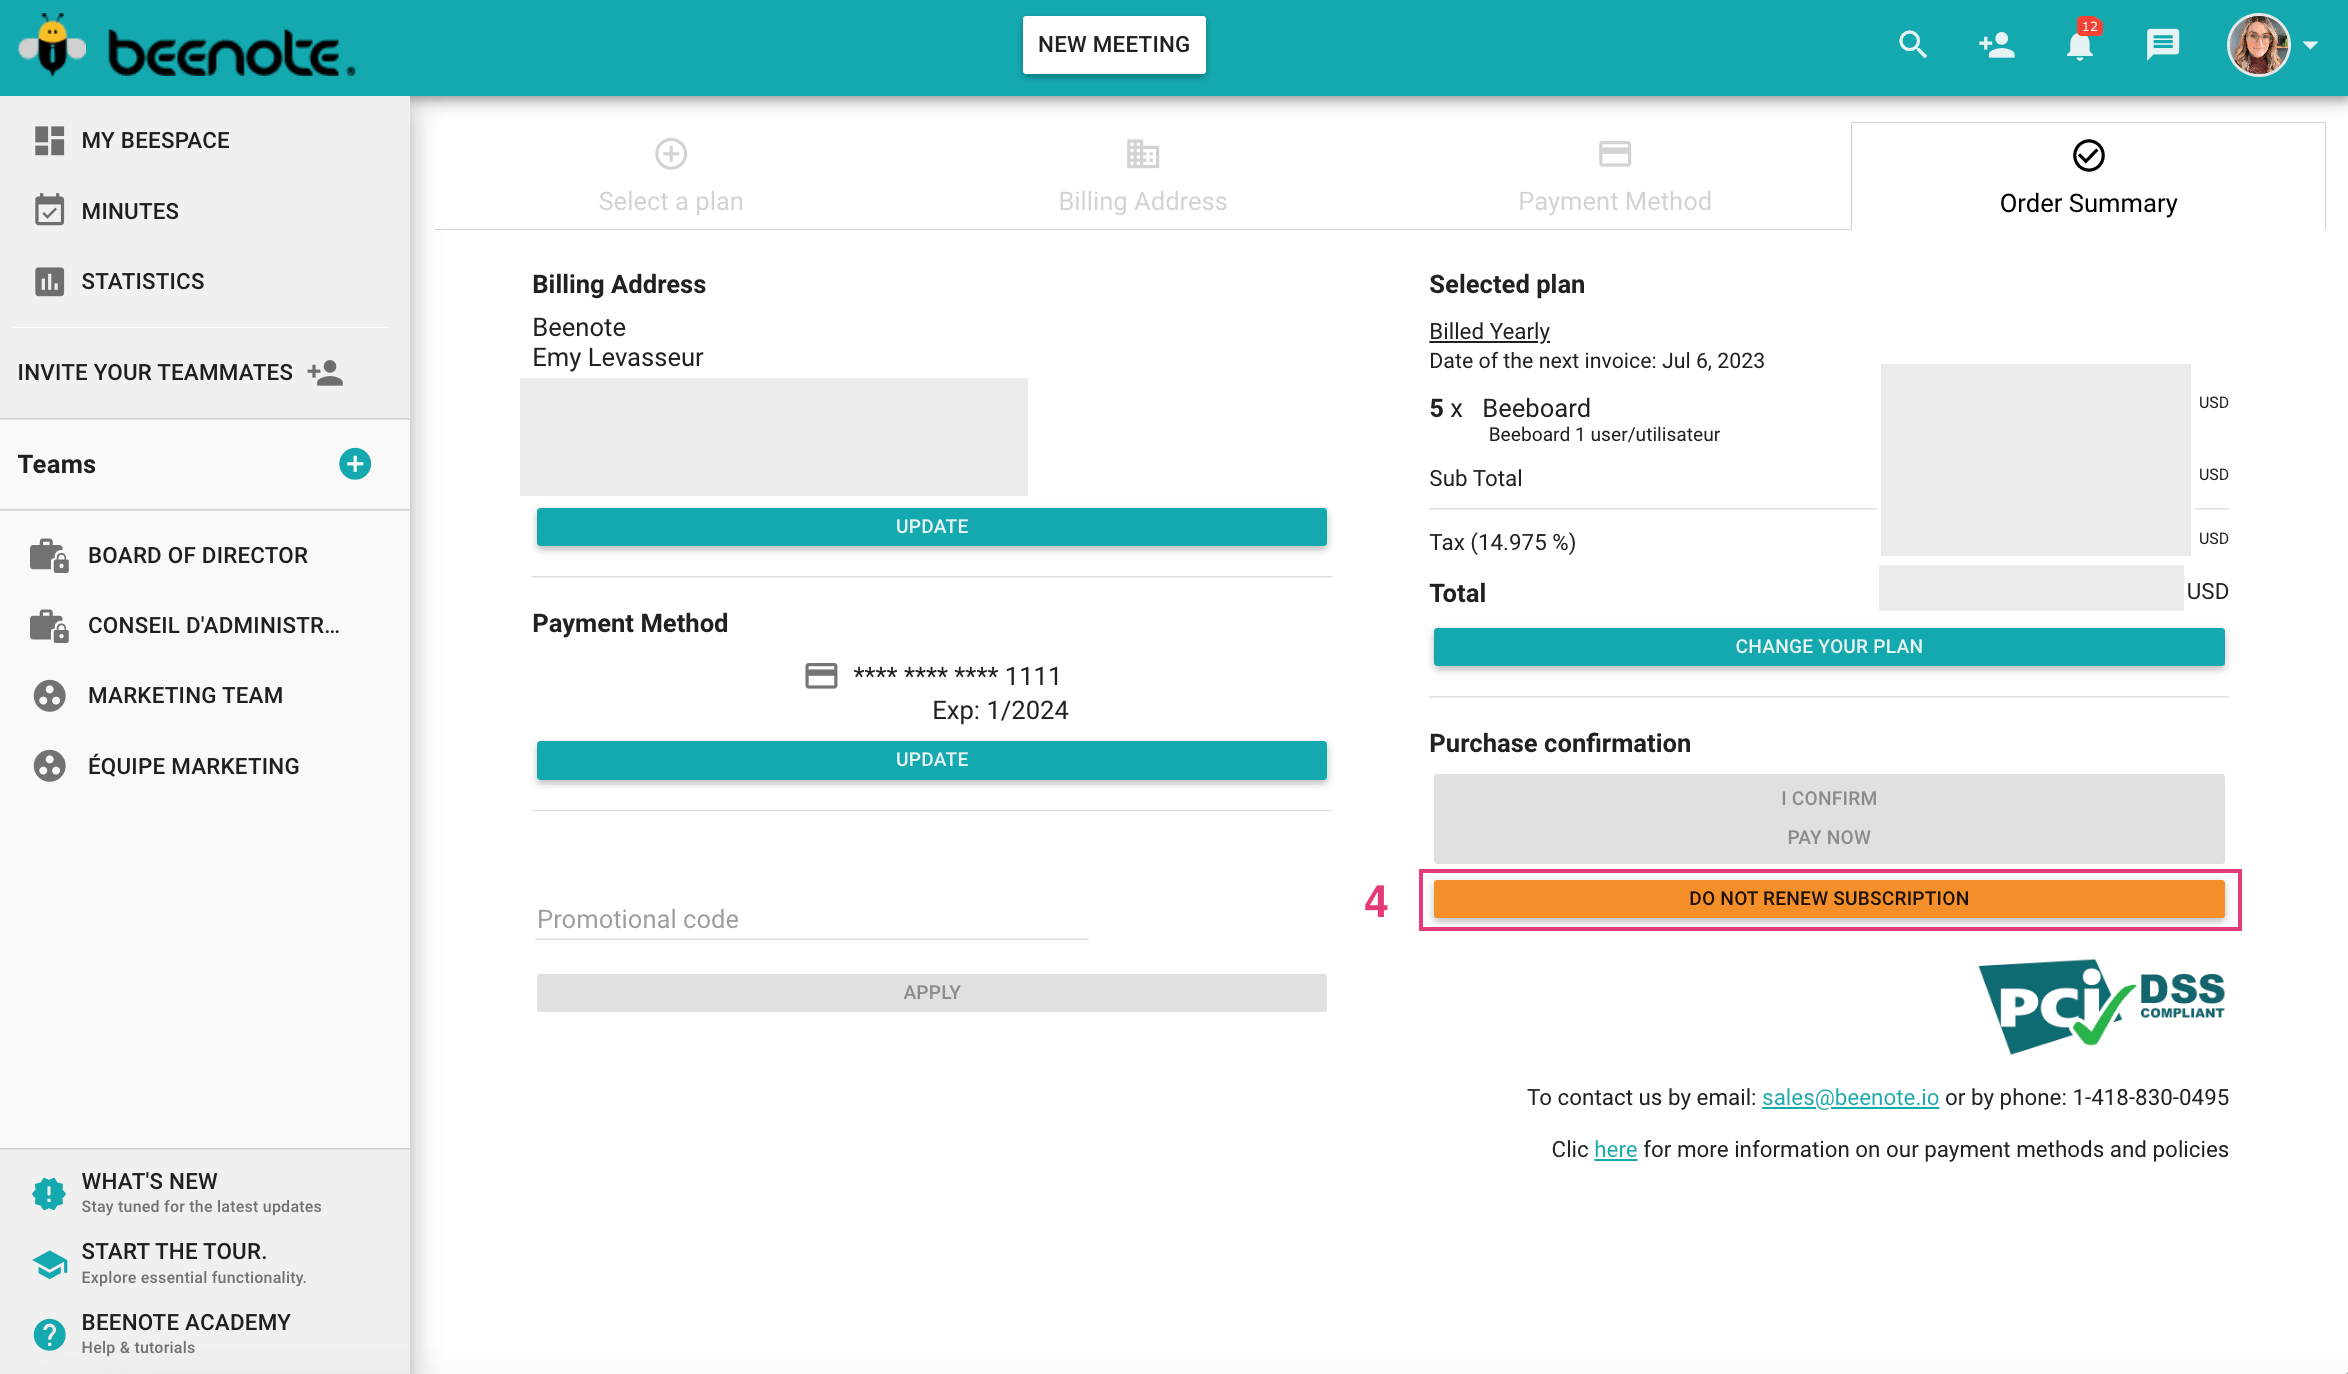The width and height of the screenshot is (2348, 1374).
Task: Email sales@beenote.io link
Action: (x=1850, y=1098)
